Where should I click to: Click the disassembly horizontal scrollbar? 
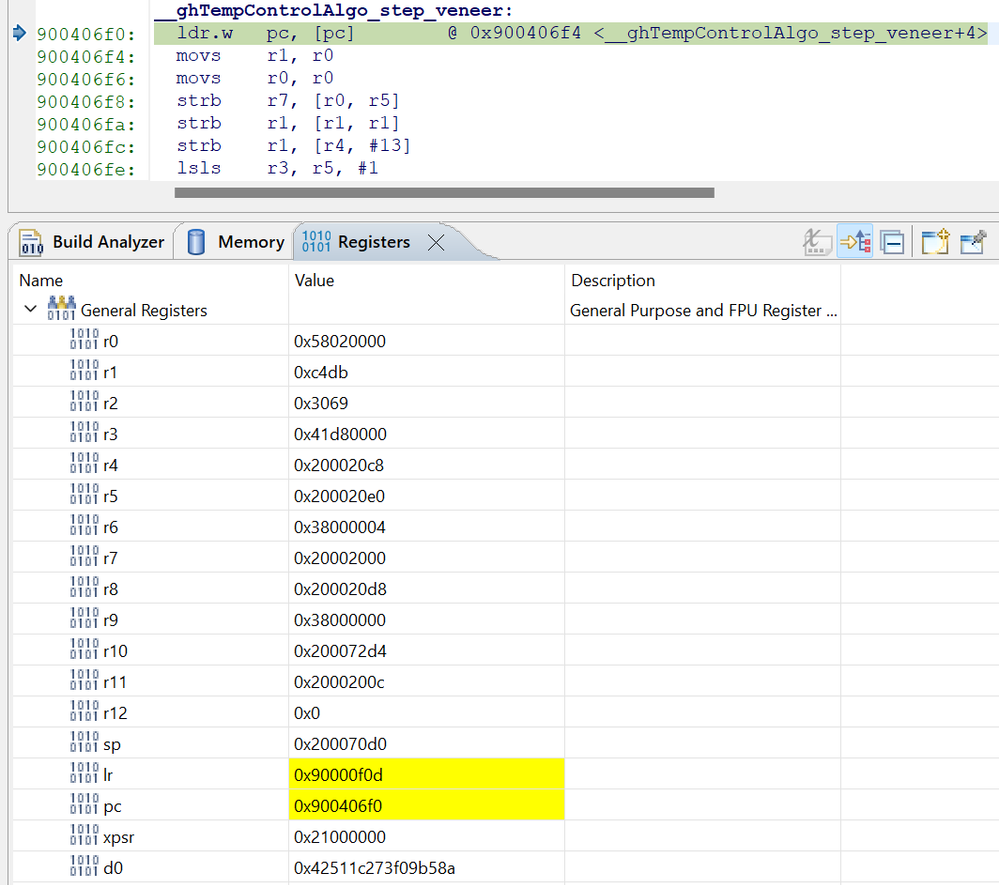click(x=444, y=192)
